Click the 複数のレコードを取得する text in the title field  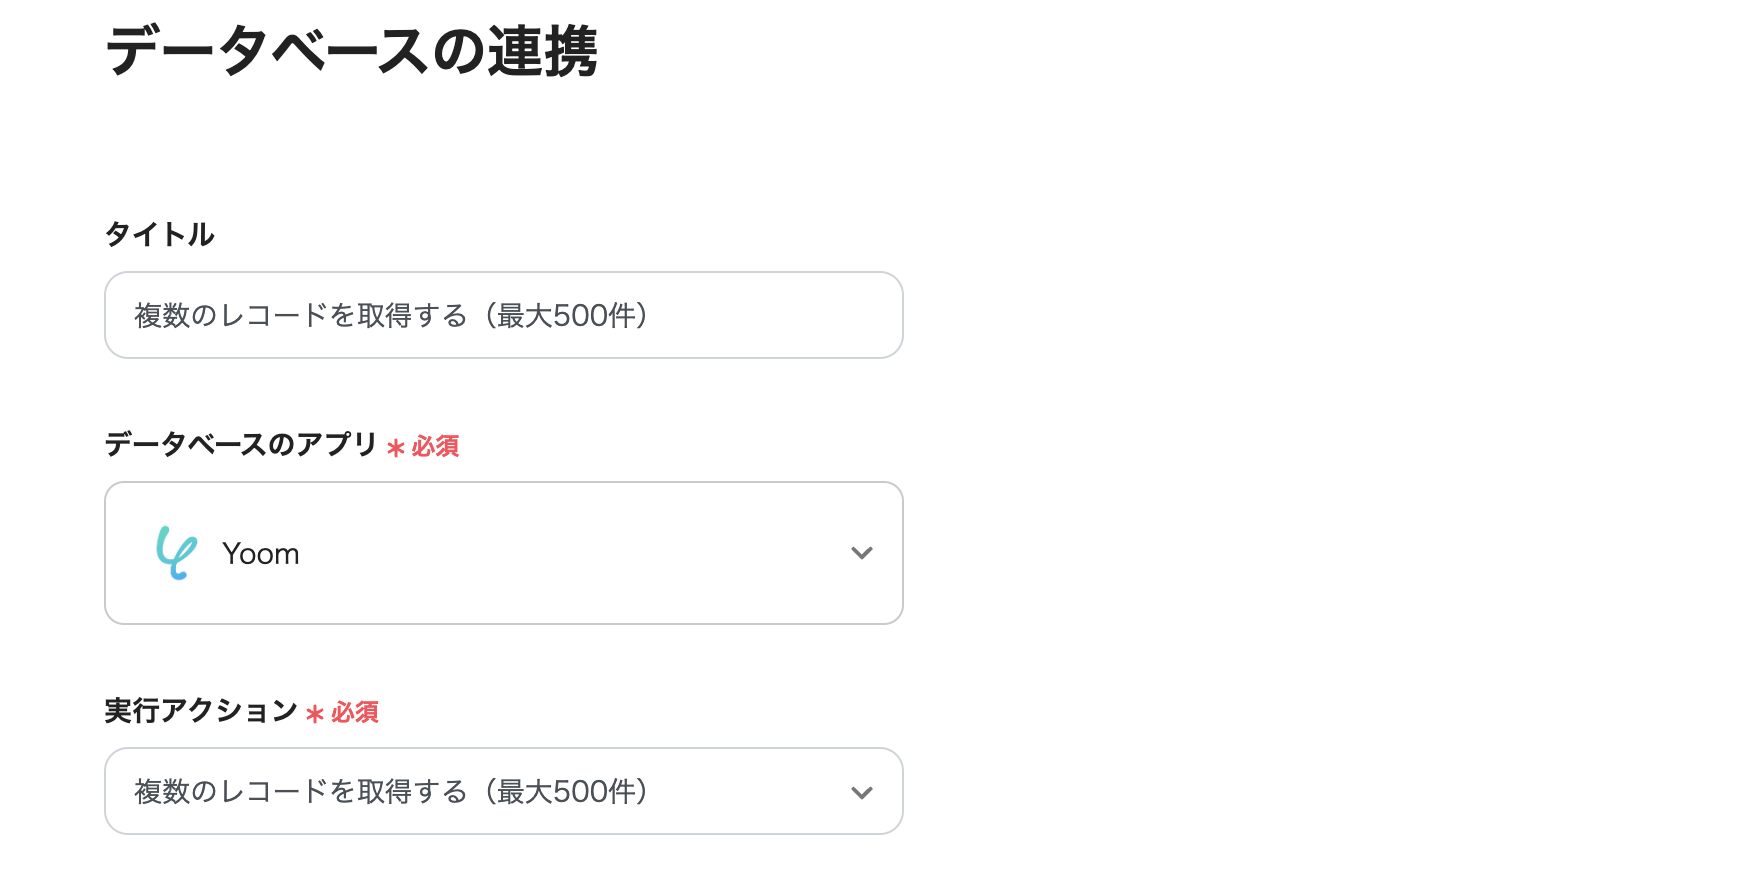tap(300, 316)
